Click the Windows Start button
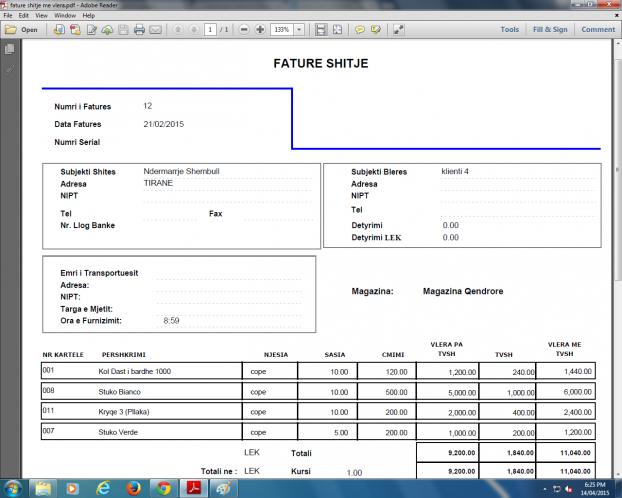This screenshot has height=498, width=622. 14,488
